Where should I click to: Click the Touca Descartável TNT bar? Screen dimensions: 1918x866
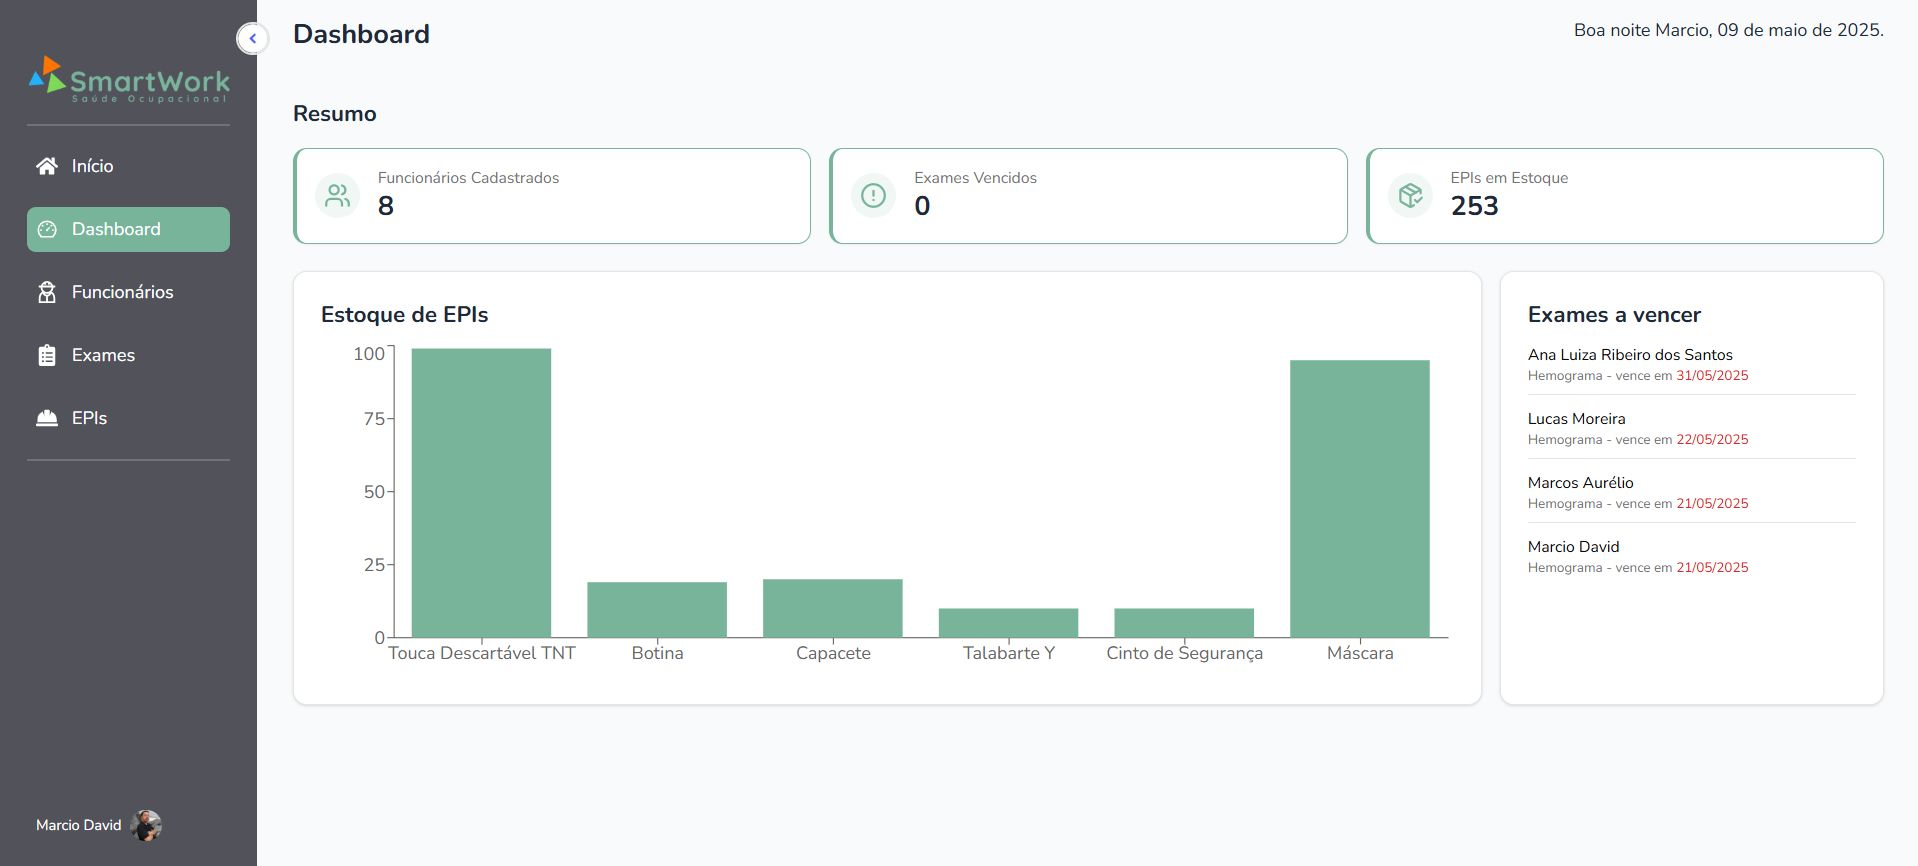[481, 493]
